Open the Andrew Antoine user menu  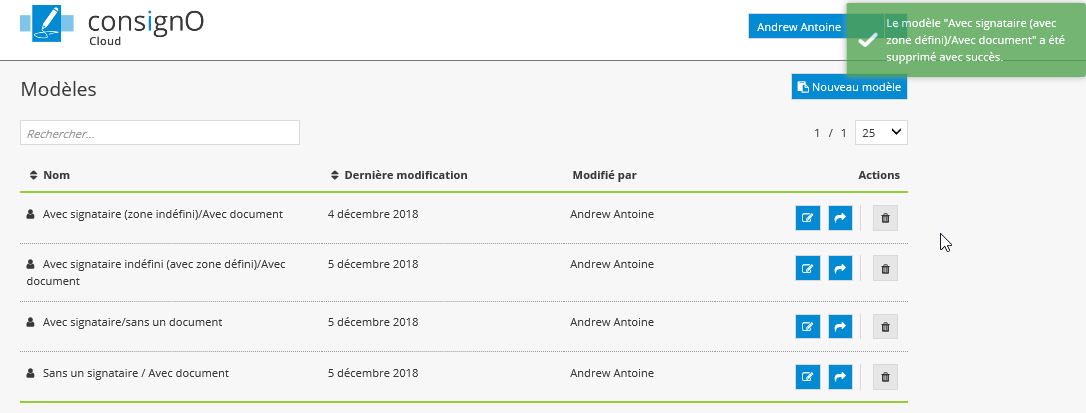(x=797, y=27)
